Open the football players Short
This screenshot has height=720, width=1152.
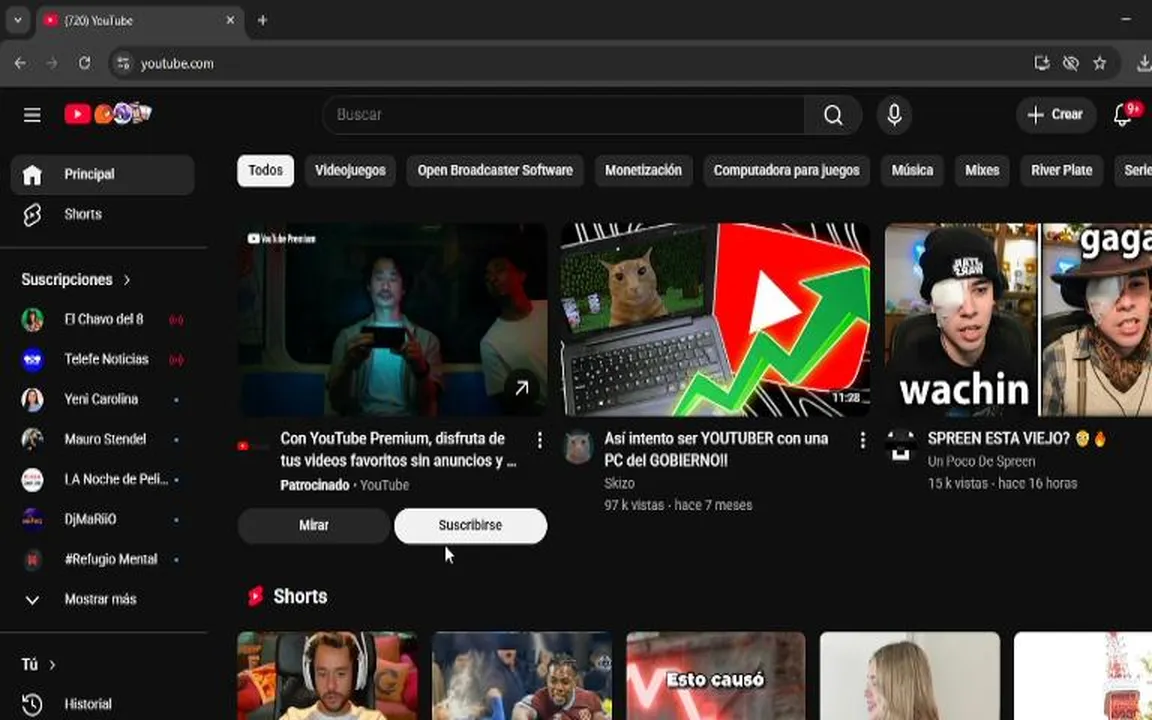pos(522,676)
